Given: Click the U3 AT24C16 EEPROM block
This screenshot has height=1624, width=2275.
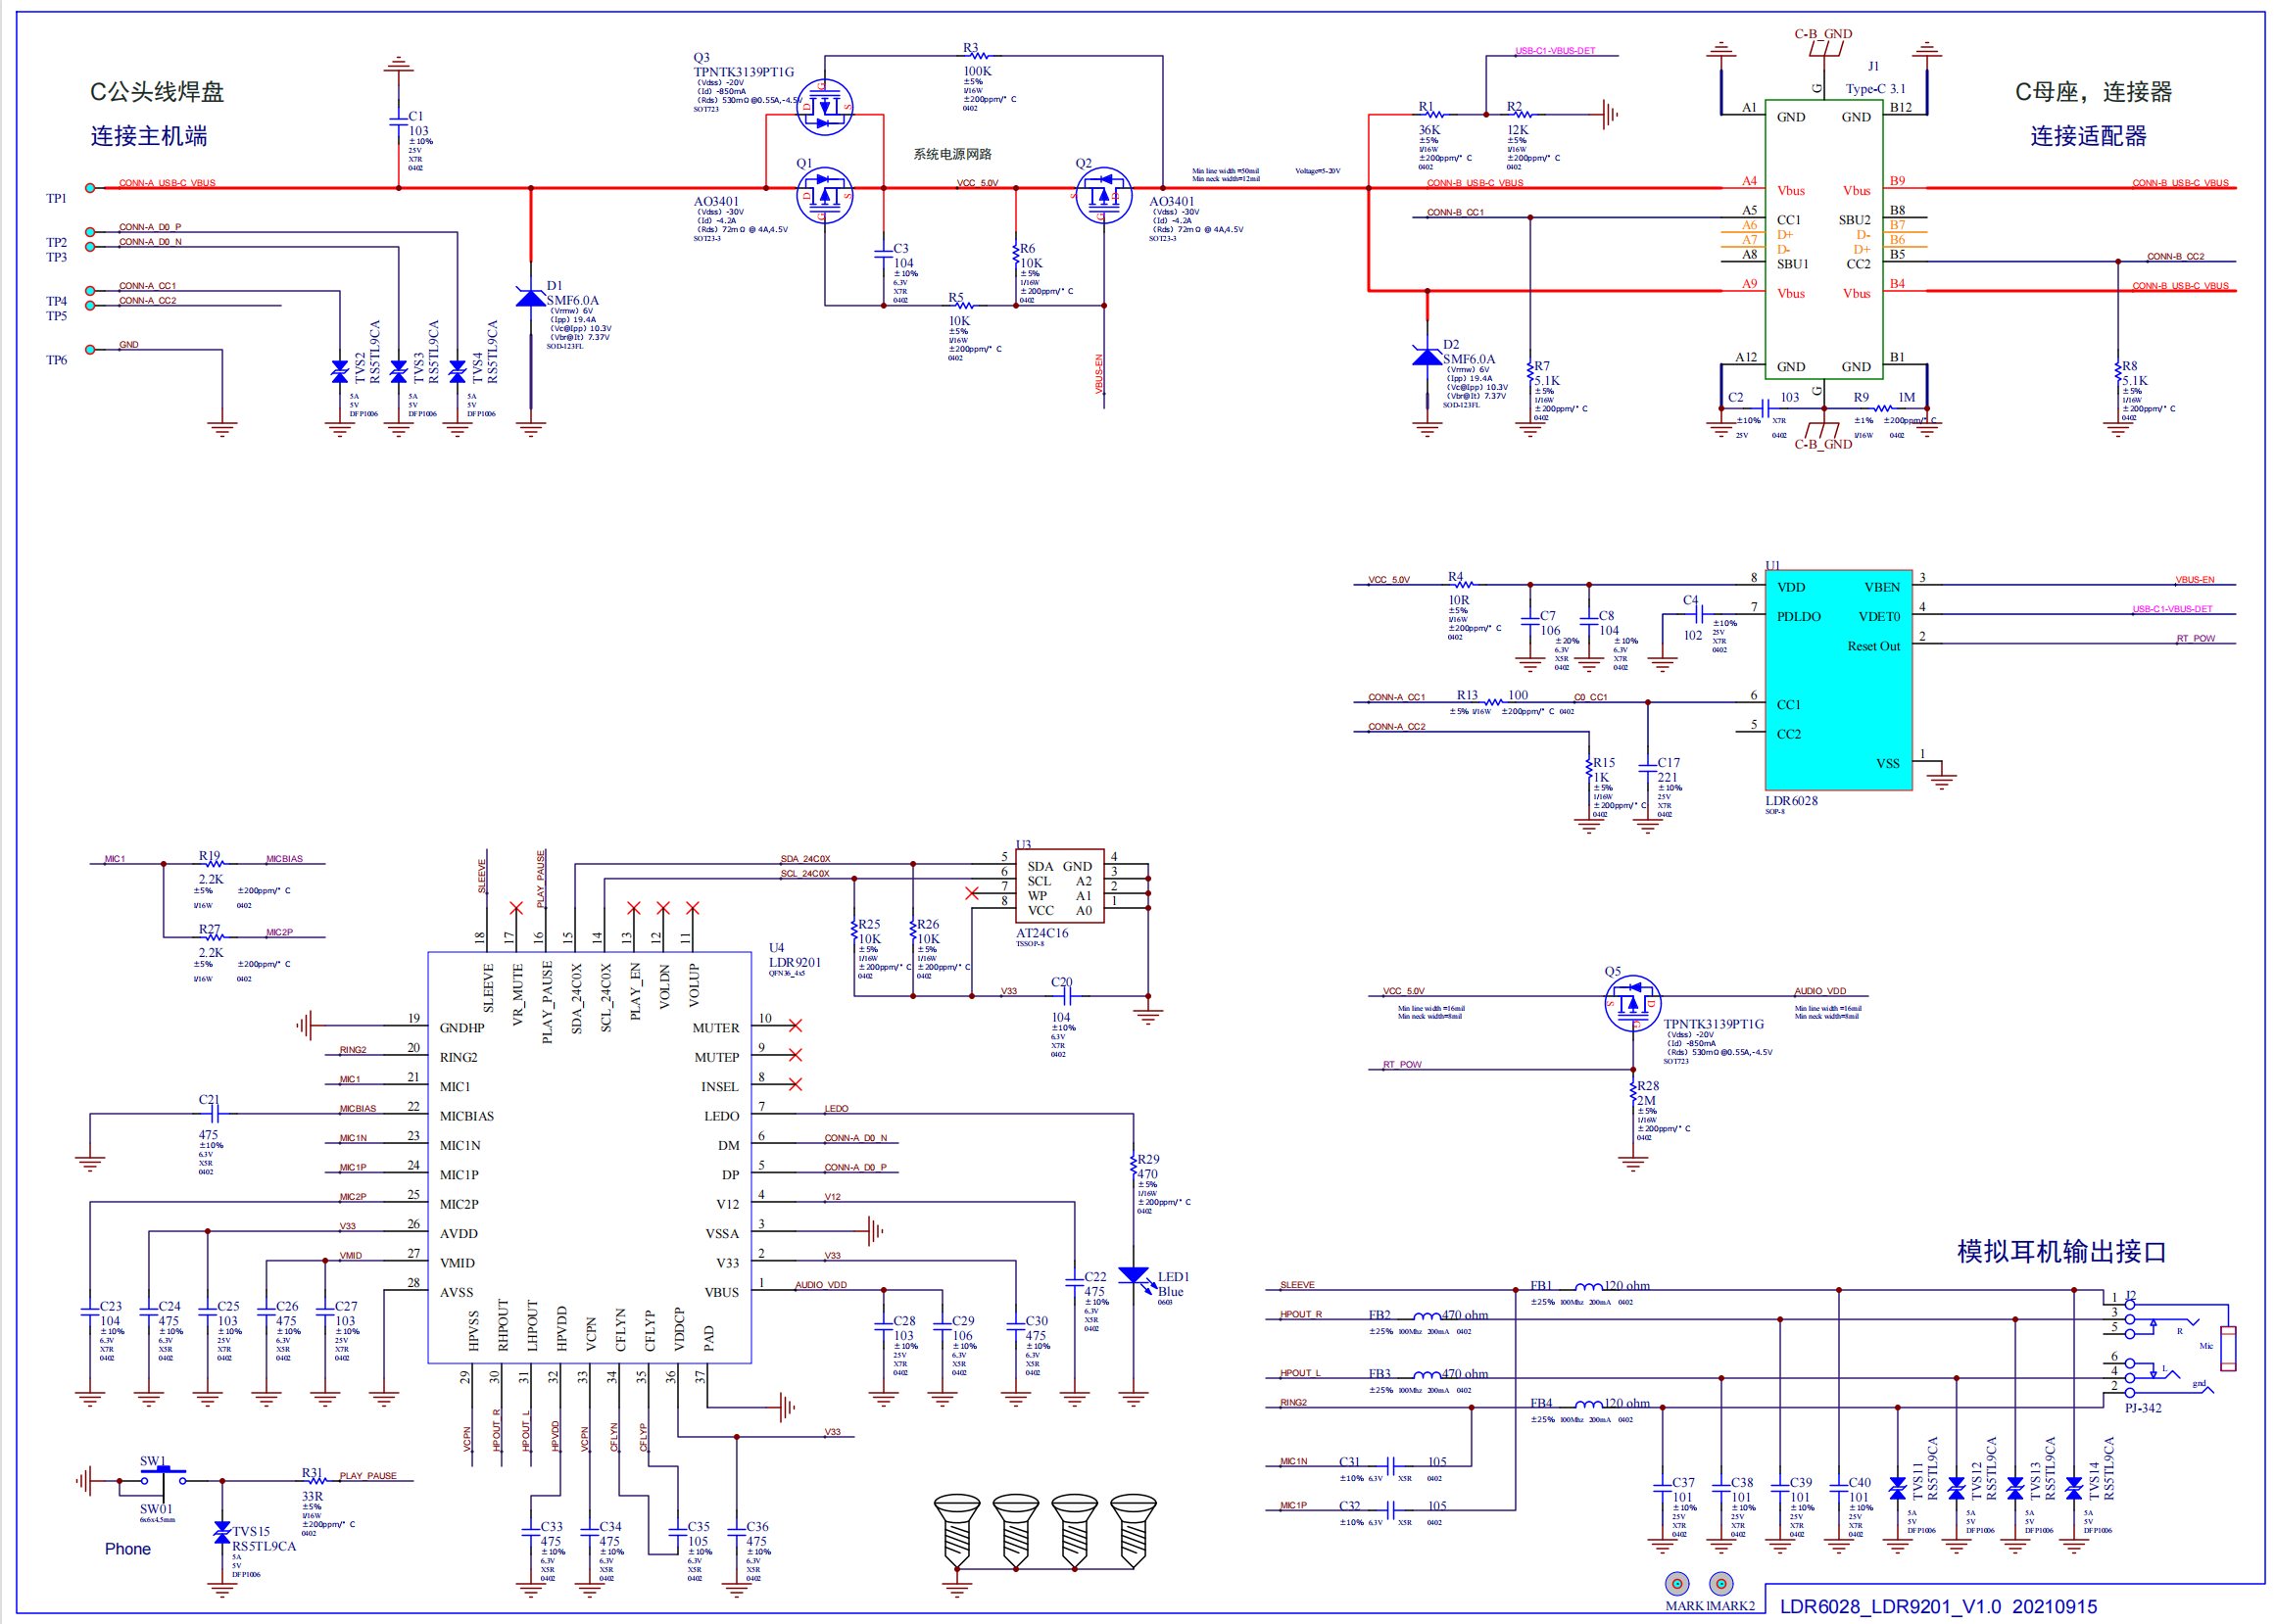Looking at the screenshot, I should (1059, 887).
